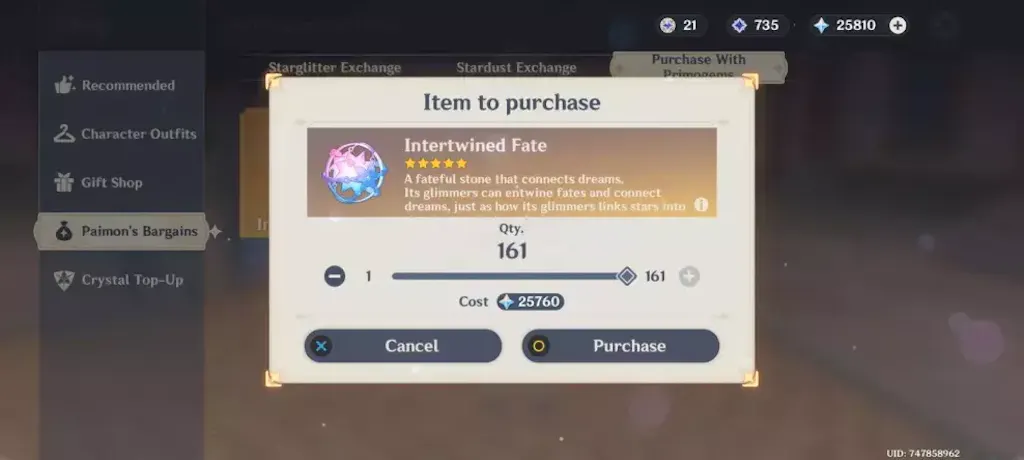This screenshot has height=460, width=1024.
Task: Click the quantity slider handle
Action: tap(627, 276)
